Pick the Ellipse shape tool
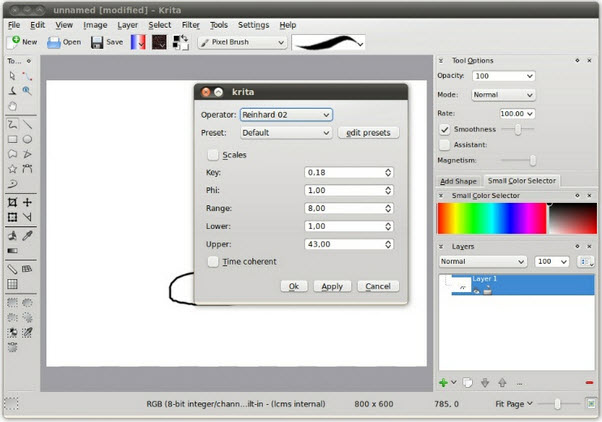The height and width of the screenshot is (422, 602). [x=27, y=140]
